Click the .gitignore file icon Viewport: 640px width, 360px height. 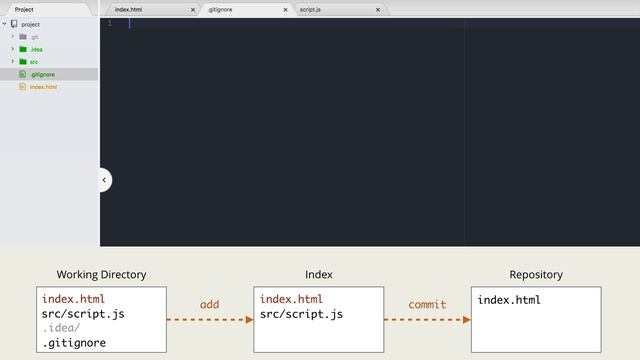(22, 74)
